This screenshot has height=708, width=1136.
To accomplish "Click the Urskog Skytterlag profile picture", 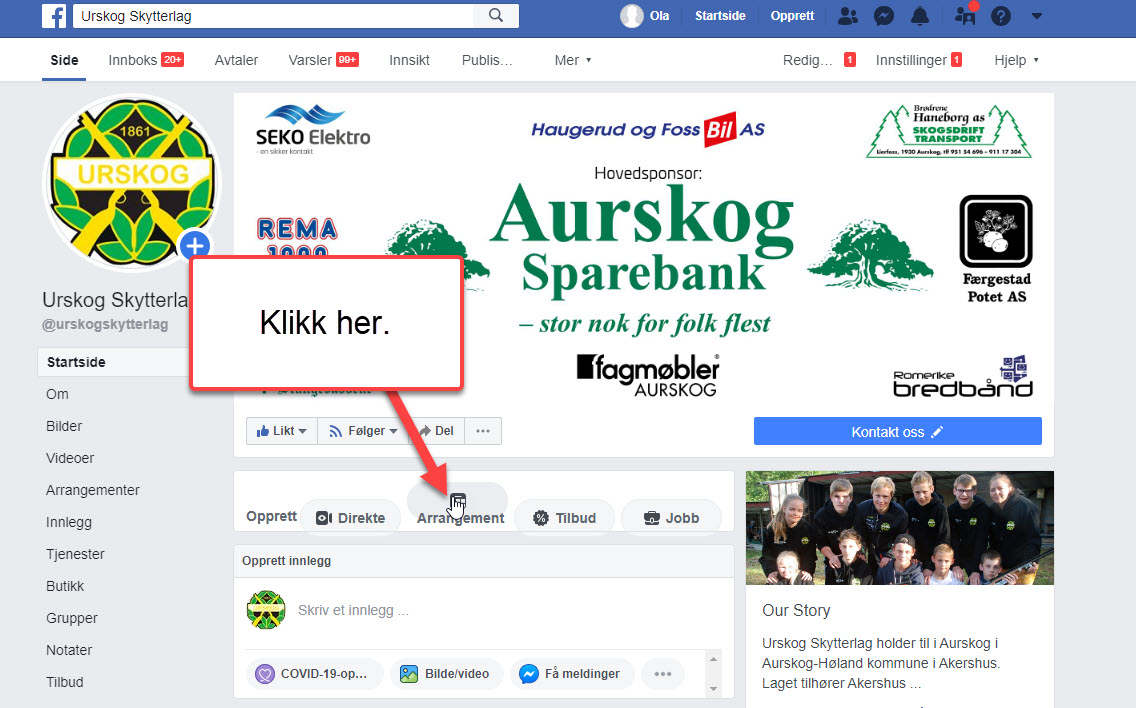I will [x=133, y=182].
